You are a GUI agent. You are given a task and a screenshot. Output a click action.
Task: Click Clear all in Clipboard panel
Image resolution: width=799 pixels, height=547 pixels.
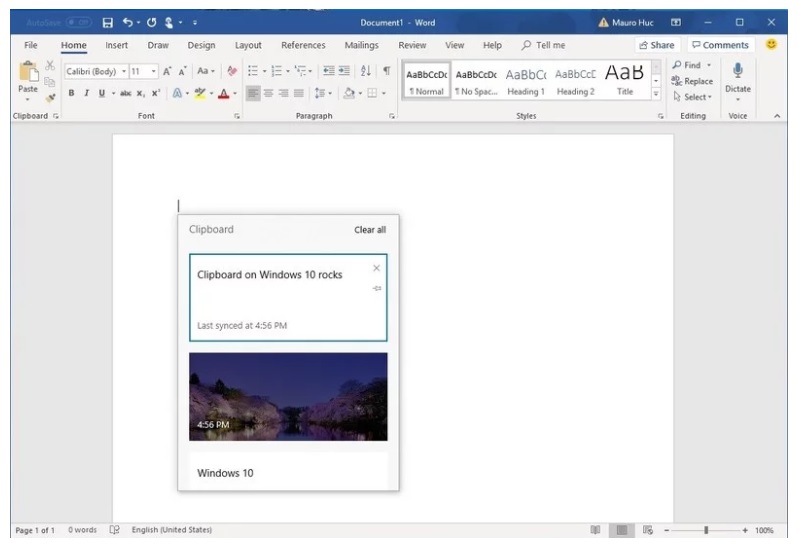point(370,230)
